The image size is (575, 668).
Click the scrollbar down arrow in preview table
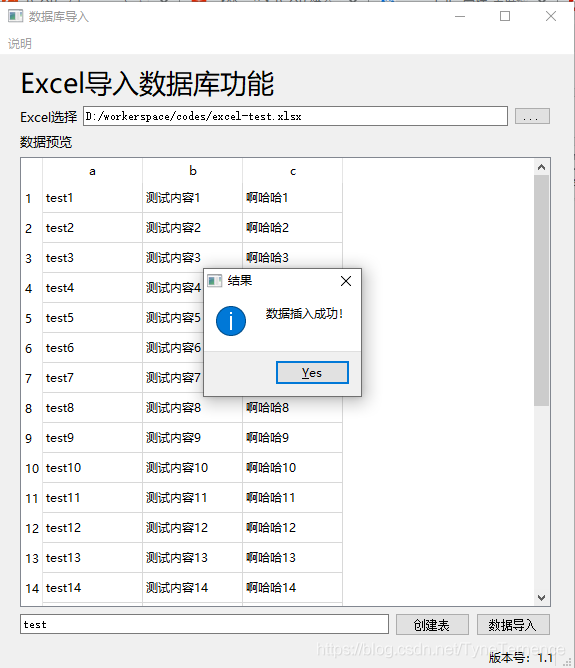pos(541,598)
